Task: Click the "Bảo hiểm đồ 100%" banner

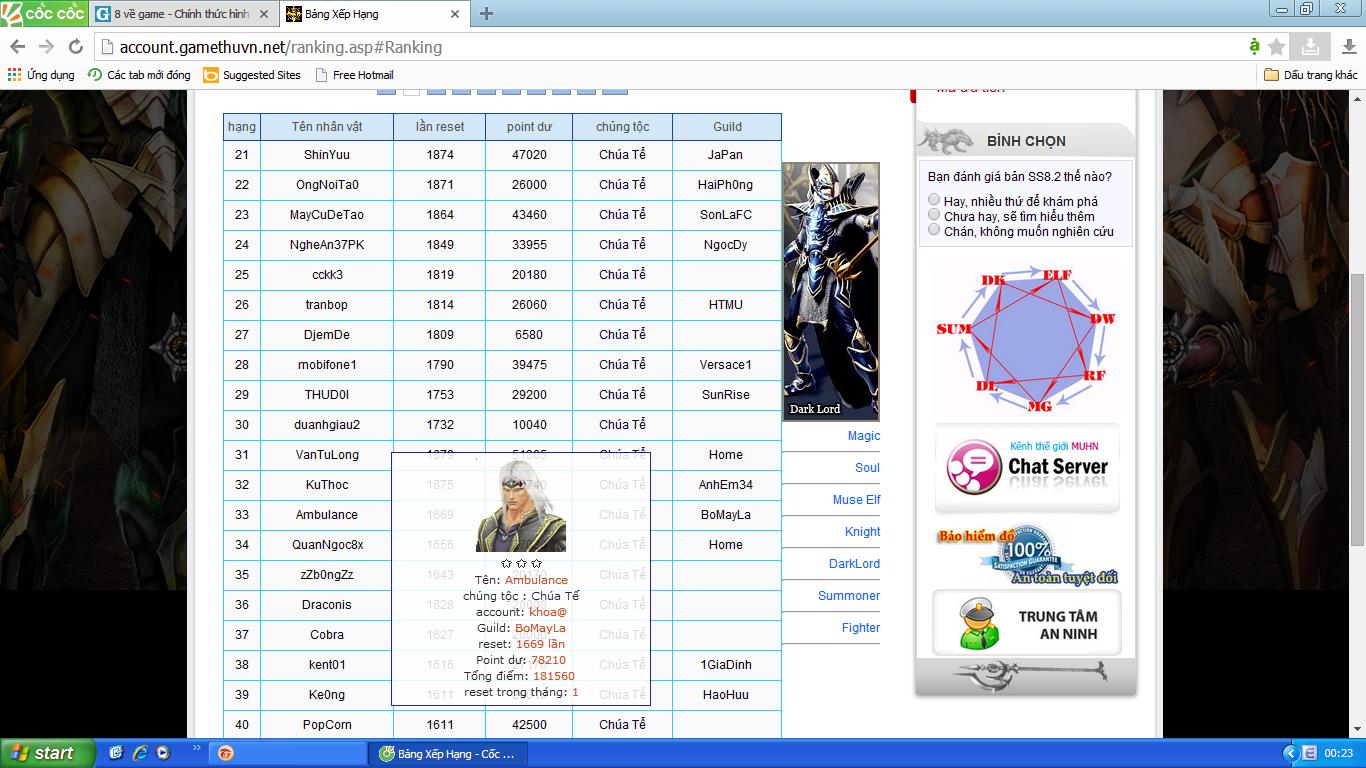Action: [1027, 555]
